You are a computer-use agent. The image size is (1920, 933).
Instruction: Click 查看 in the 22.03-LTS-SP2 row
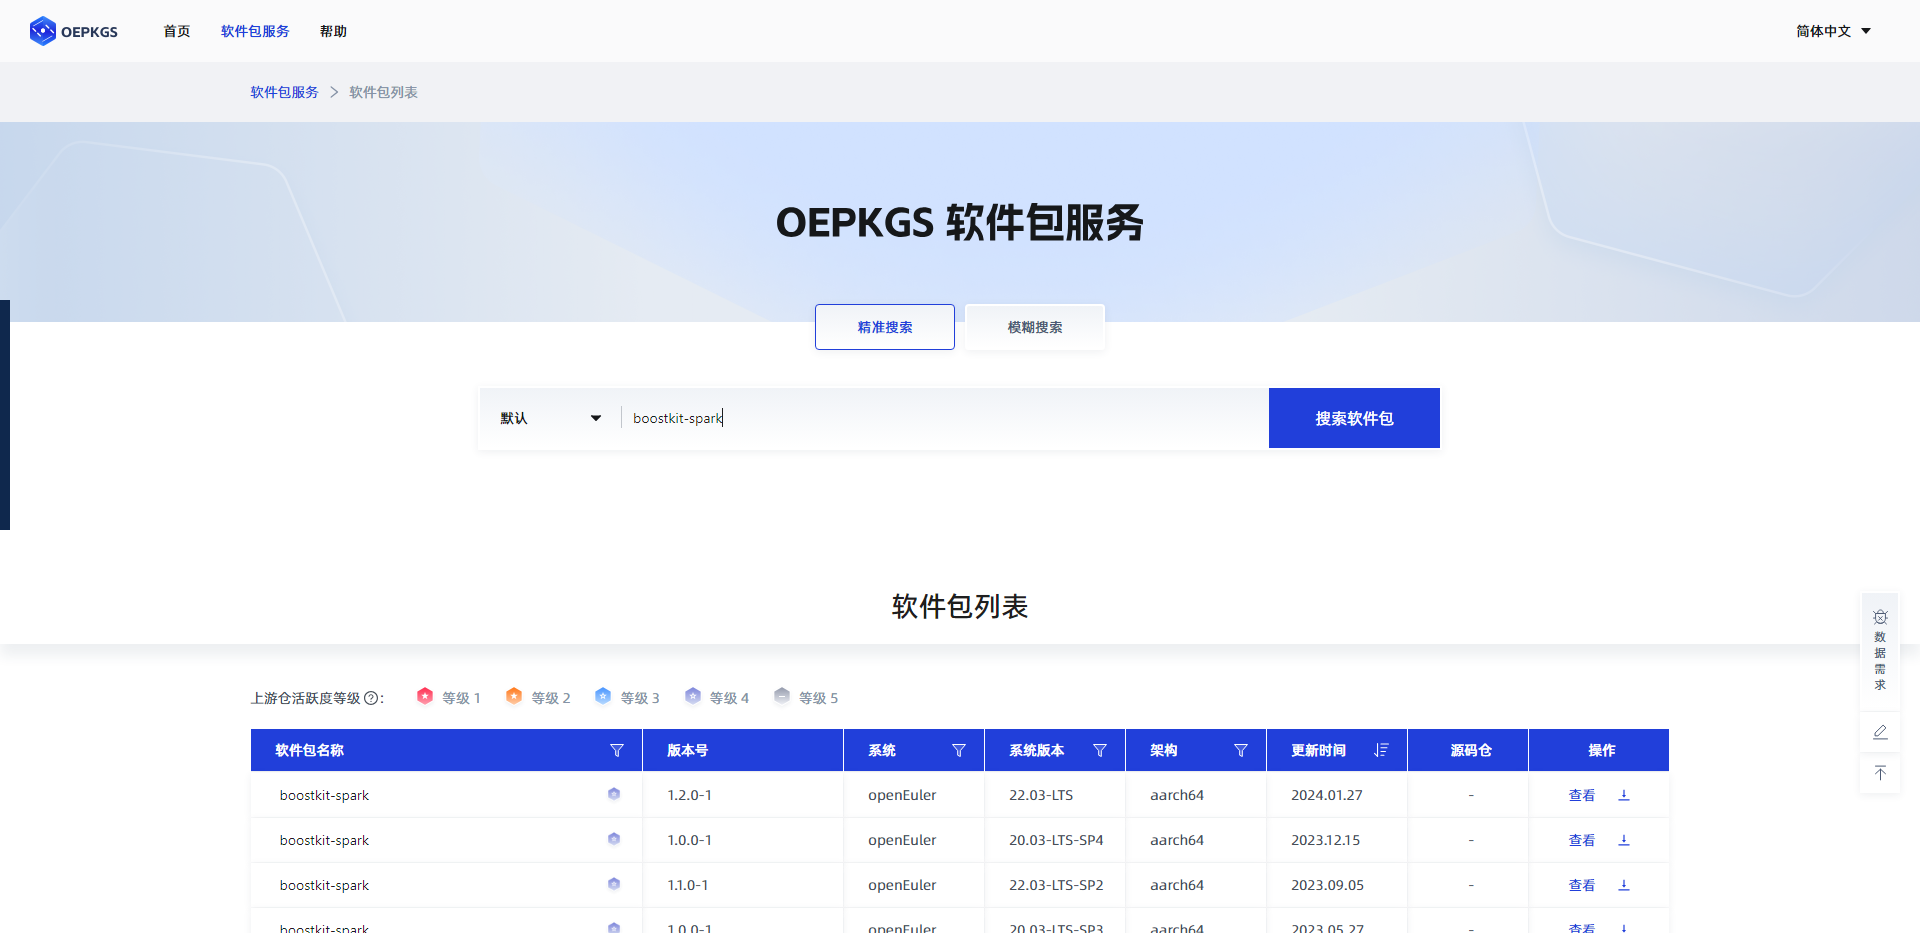1582,885
